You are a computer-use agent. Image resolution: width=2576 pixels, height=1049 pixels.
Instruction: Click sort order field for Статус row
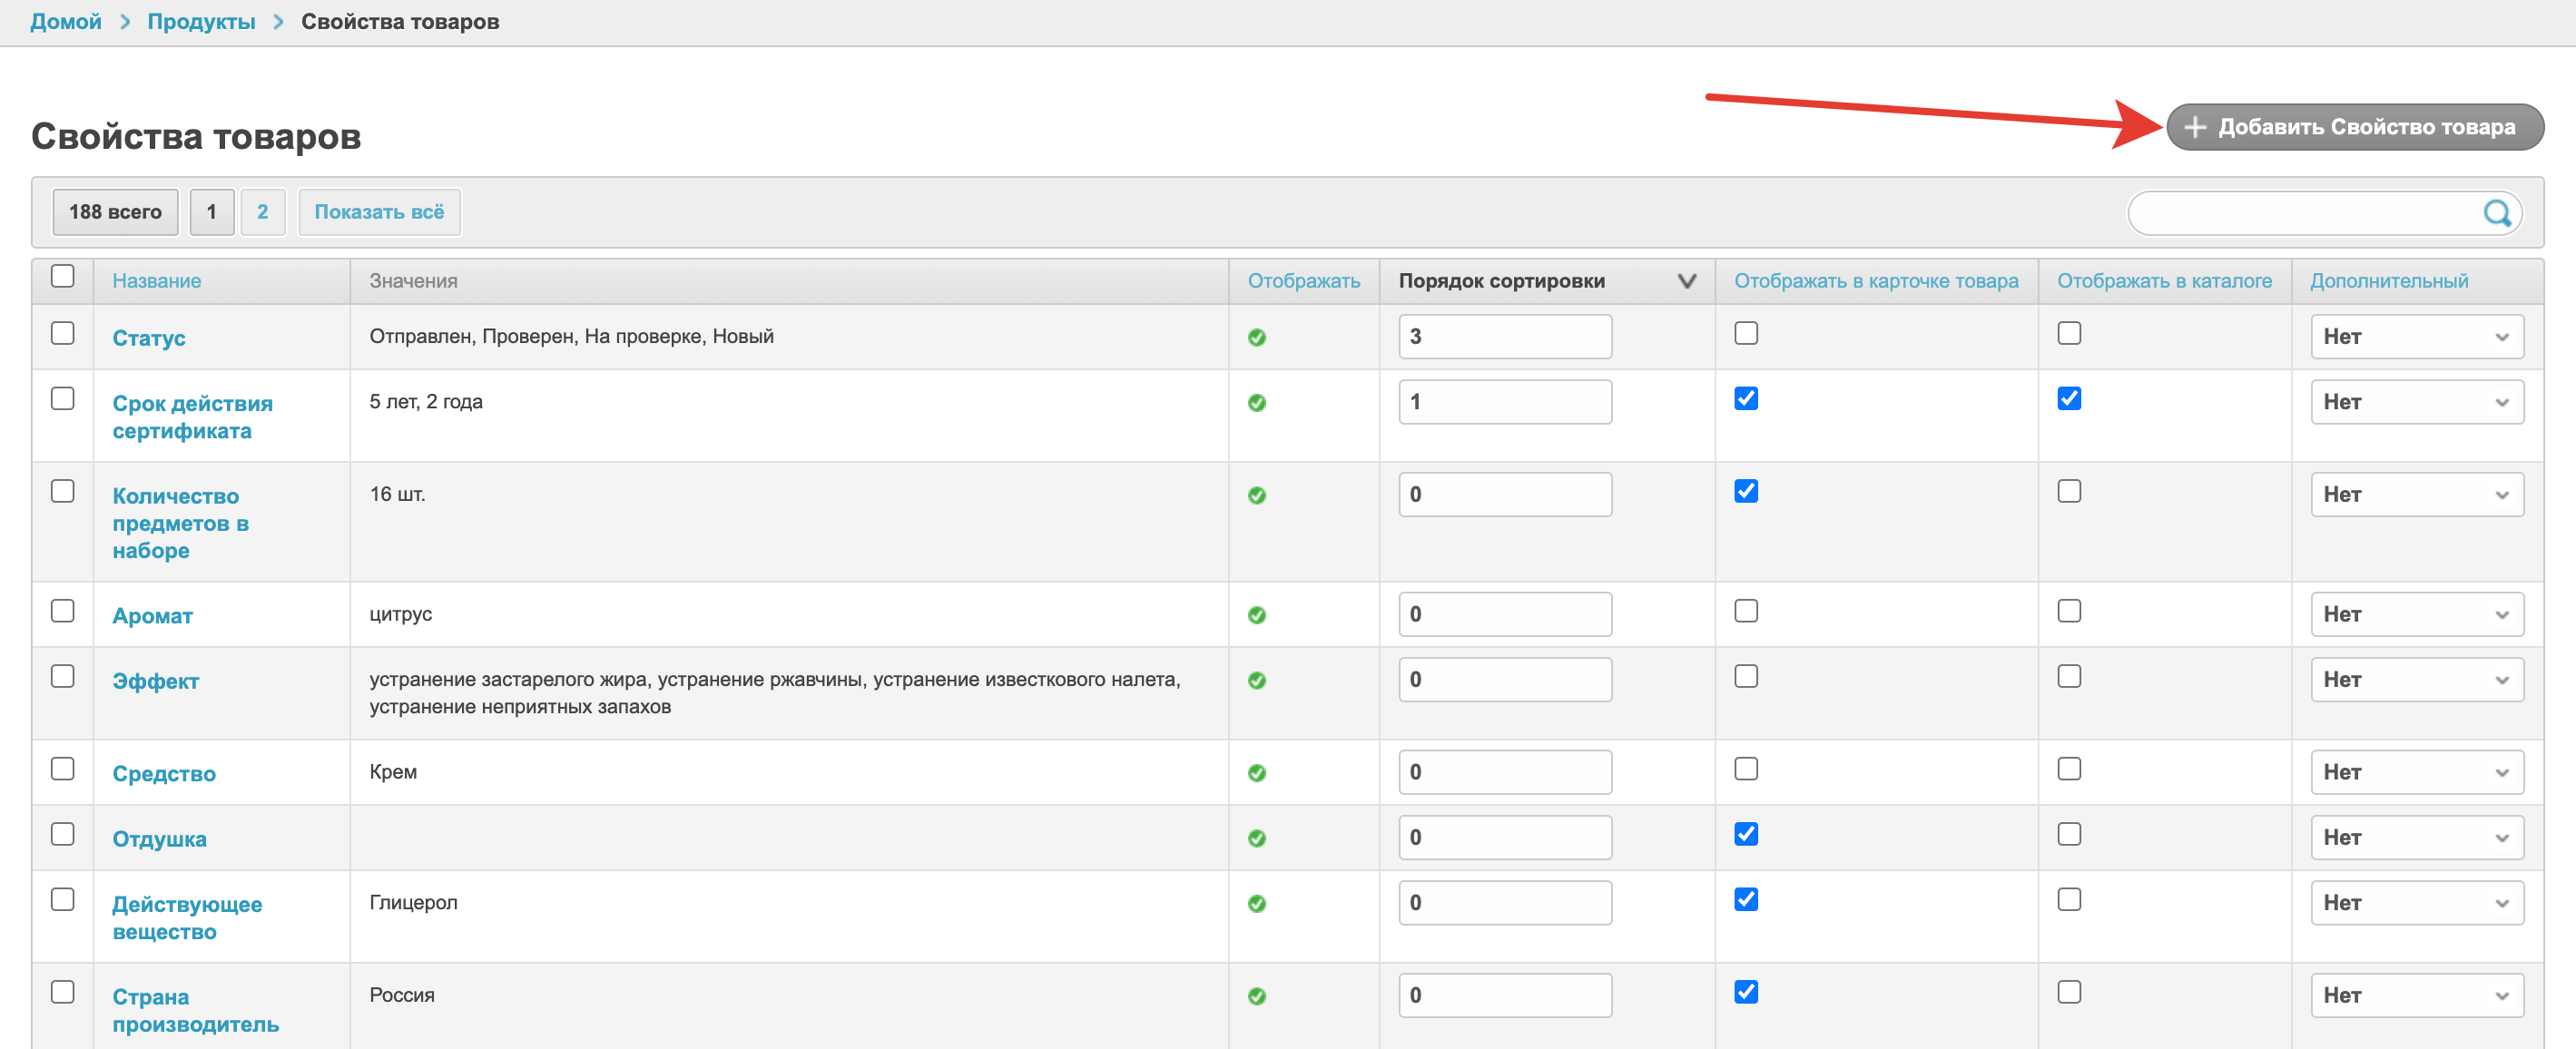click(x=1504, y=337)
